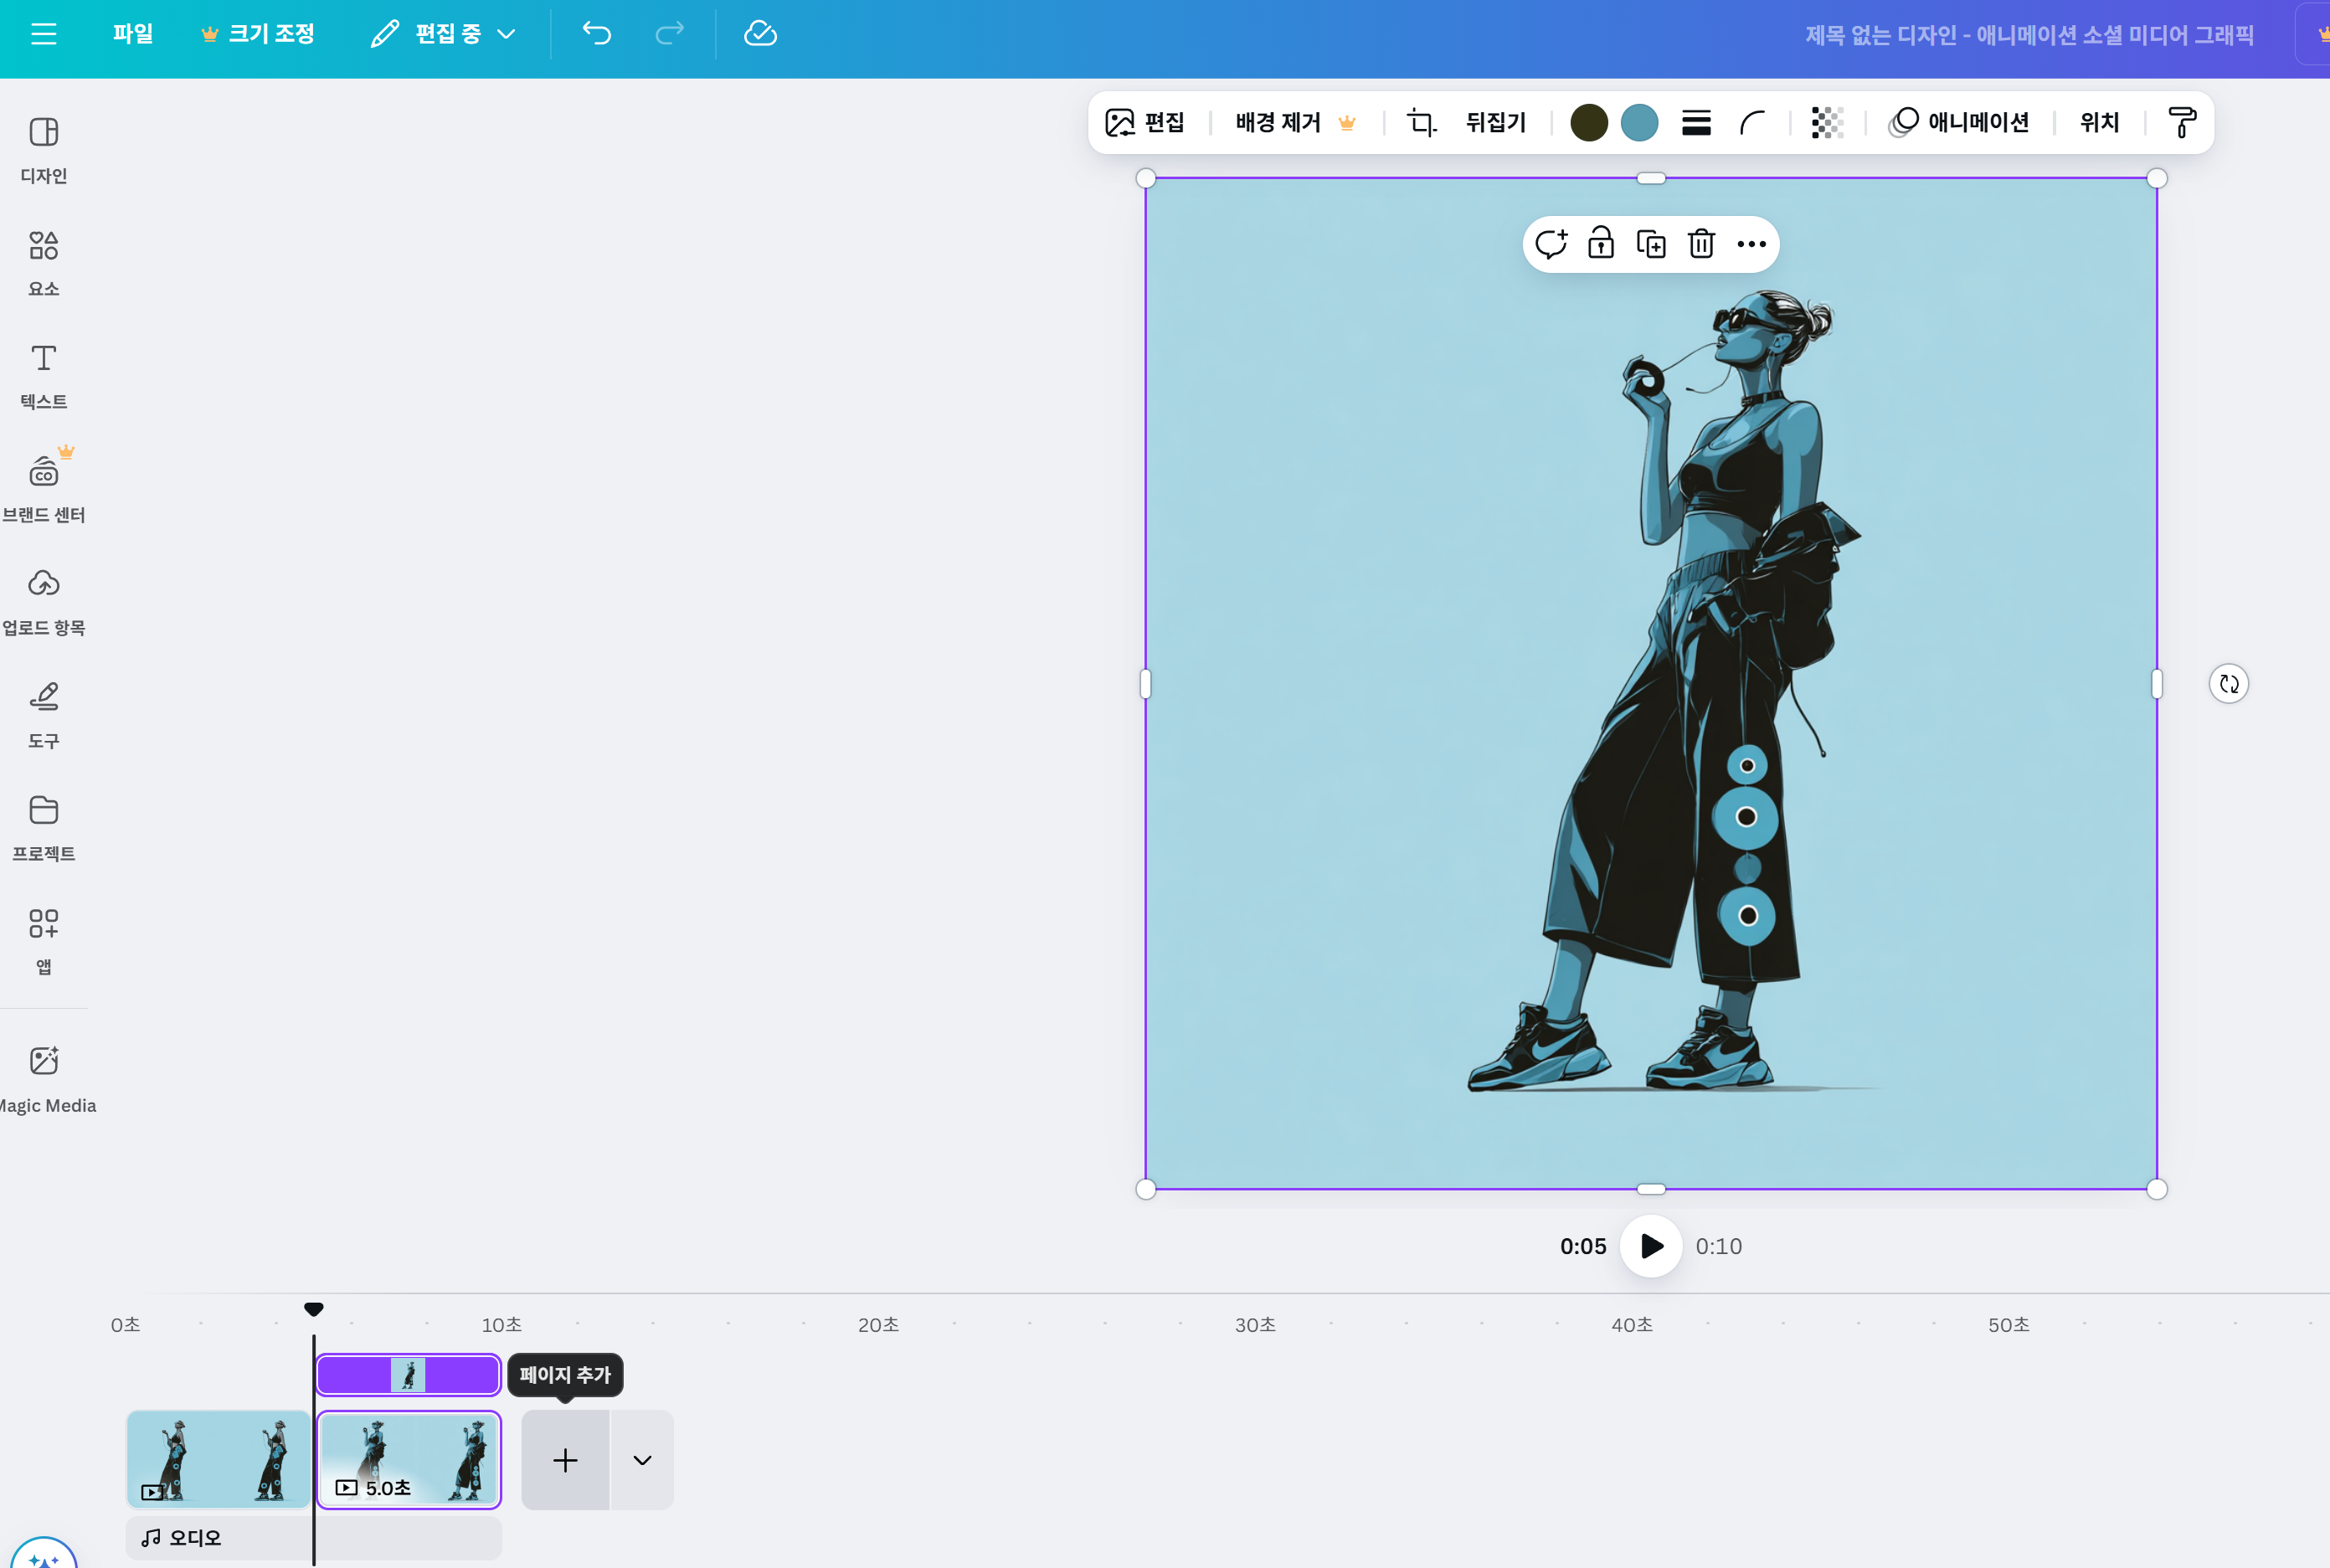Check the cloud save status icon

(760, 34)
